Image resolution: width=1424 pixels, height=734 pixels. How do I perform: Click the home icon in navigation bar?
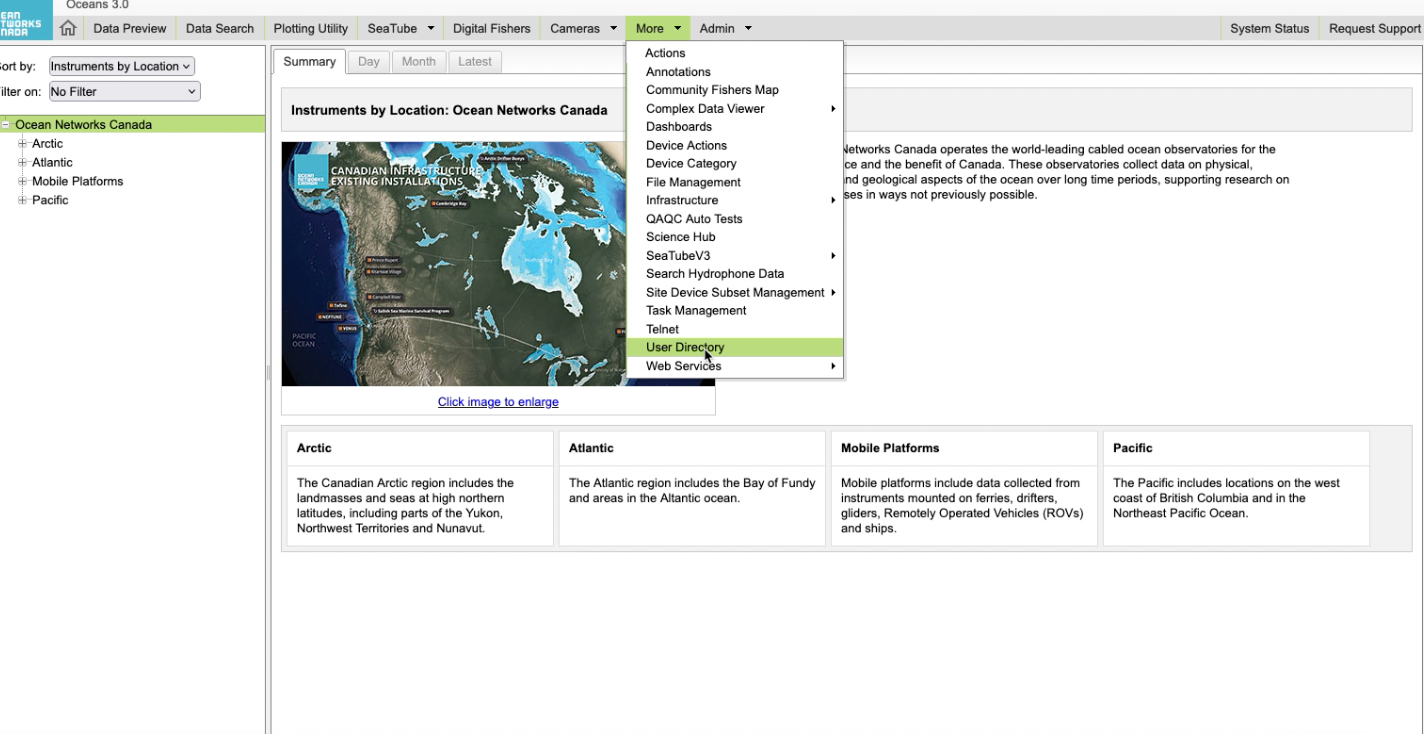coord(70,29)
